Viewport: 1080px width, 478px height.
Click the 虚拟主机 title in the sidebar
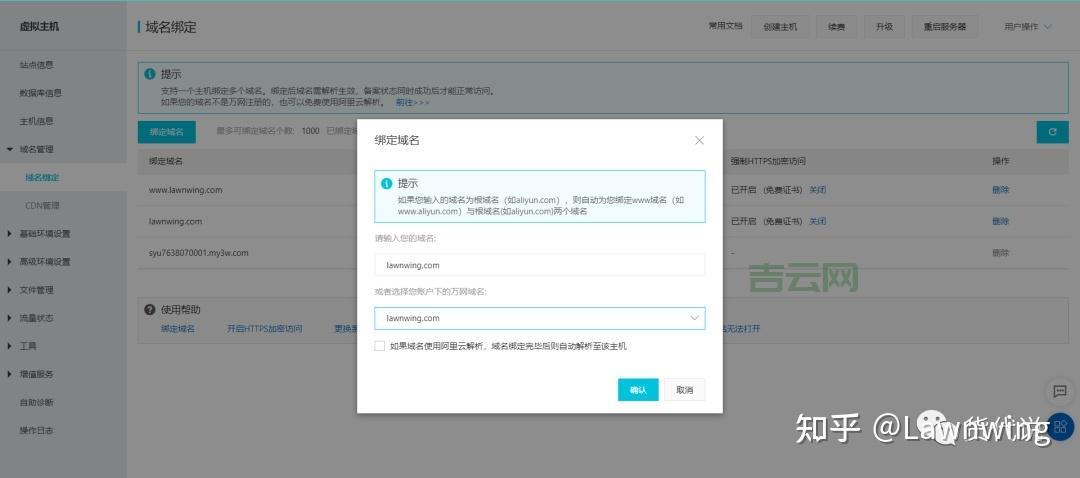pos(39,27)
